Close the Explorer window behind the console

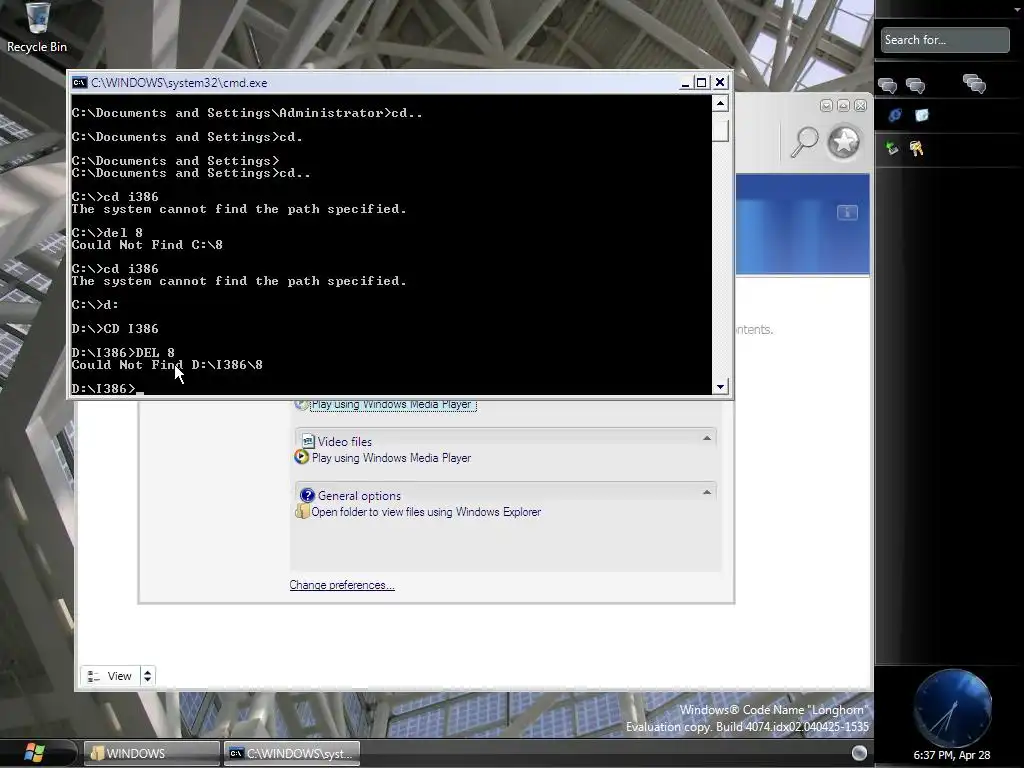pyautogui.click(x=861, y=106)
